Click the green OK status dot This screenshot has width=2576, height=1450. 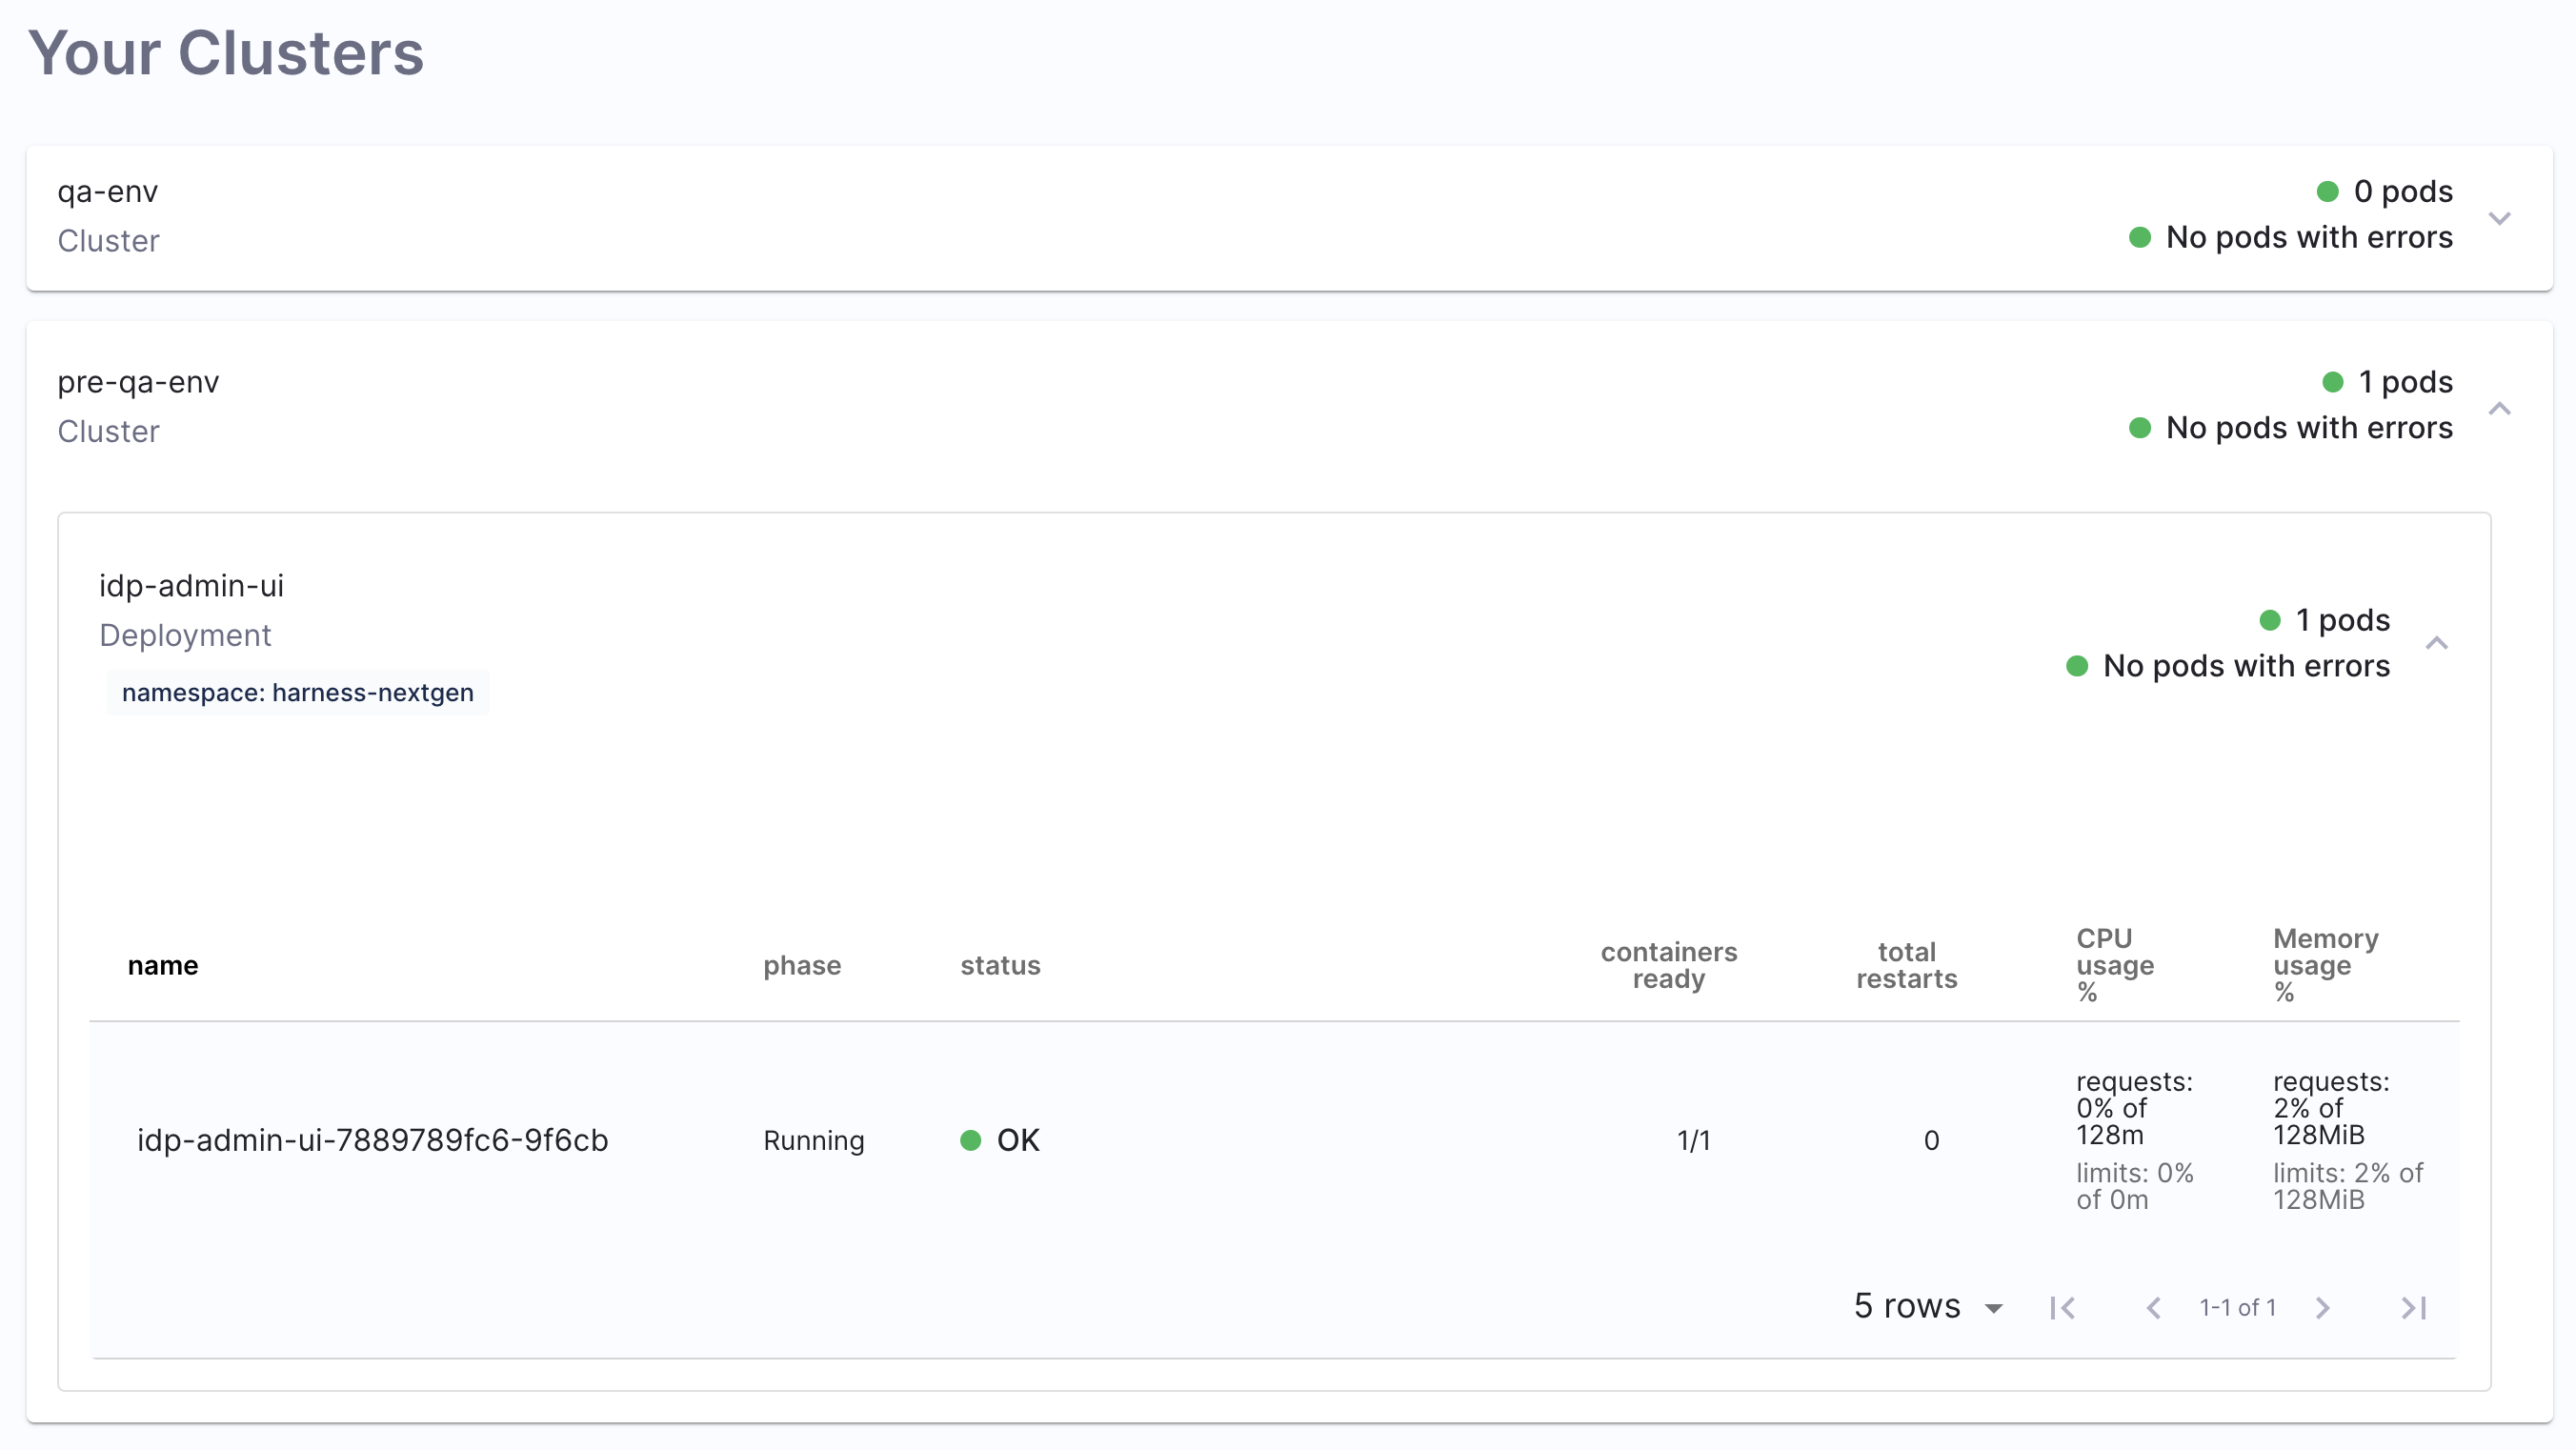[969, 1140]
